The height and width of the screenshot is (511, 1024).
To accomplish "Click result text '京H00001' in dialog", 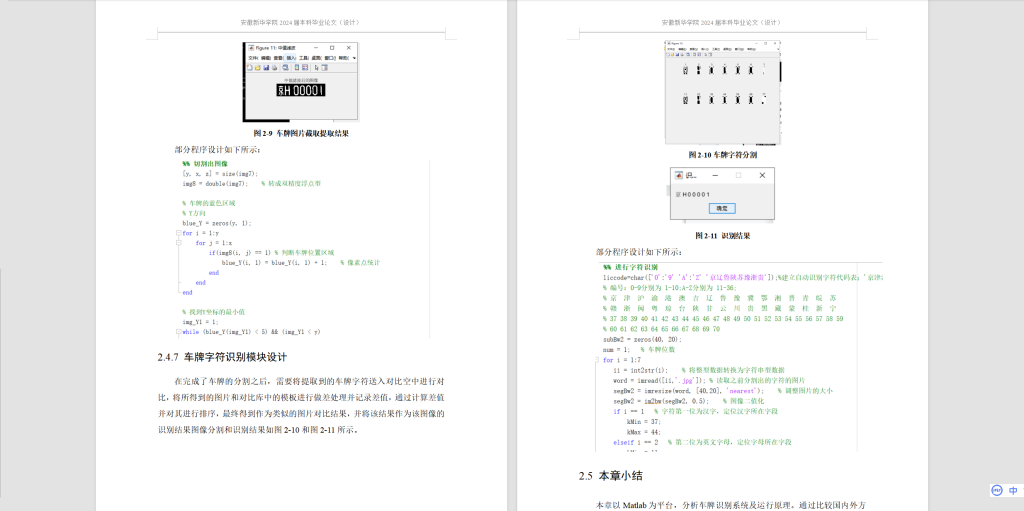I will click(x=693, y=194).
